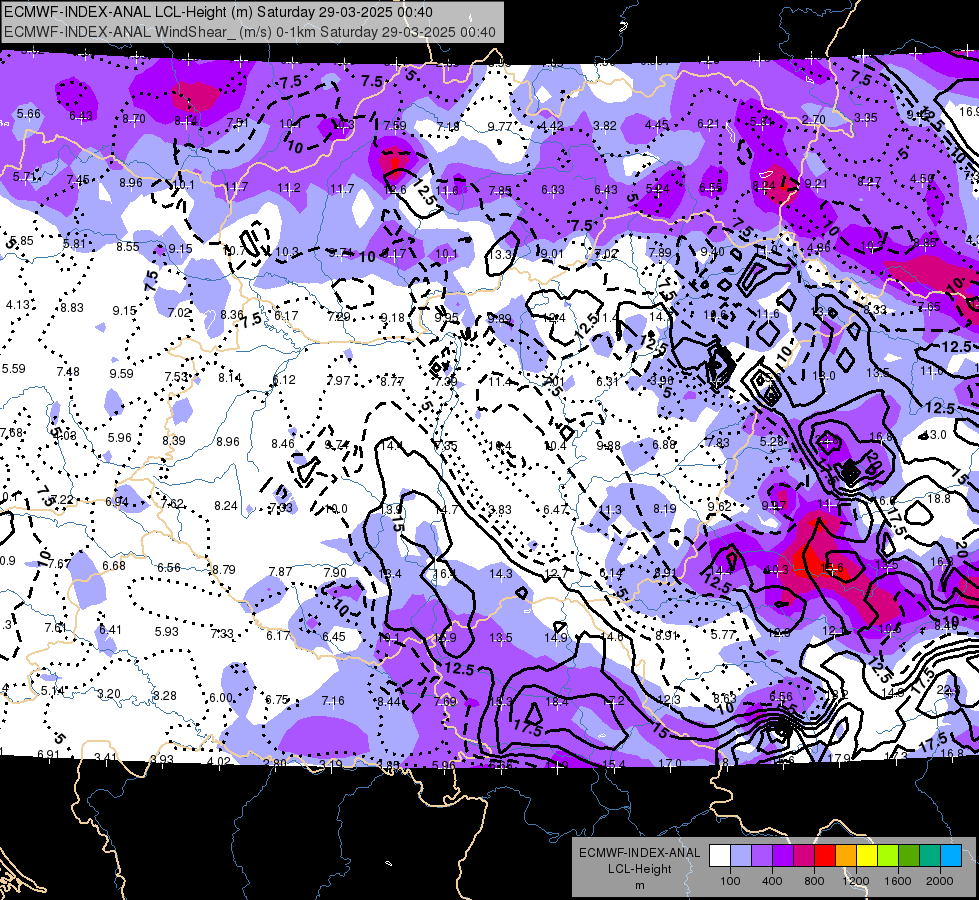Click the grid value 5.71
The height and width of the screenshot is (900, 979).
(24, 177)
